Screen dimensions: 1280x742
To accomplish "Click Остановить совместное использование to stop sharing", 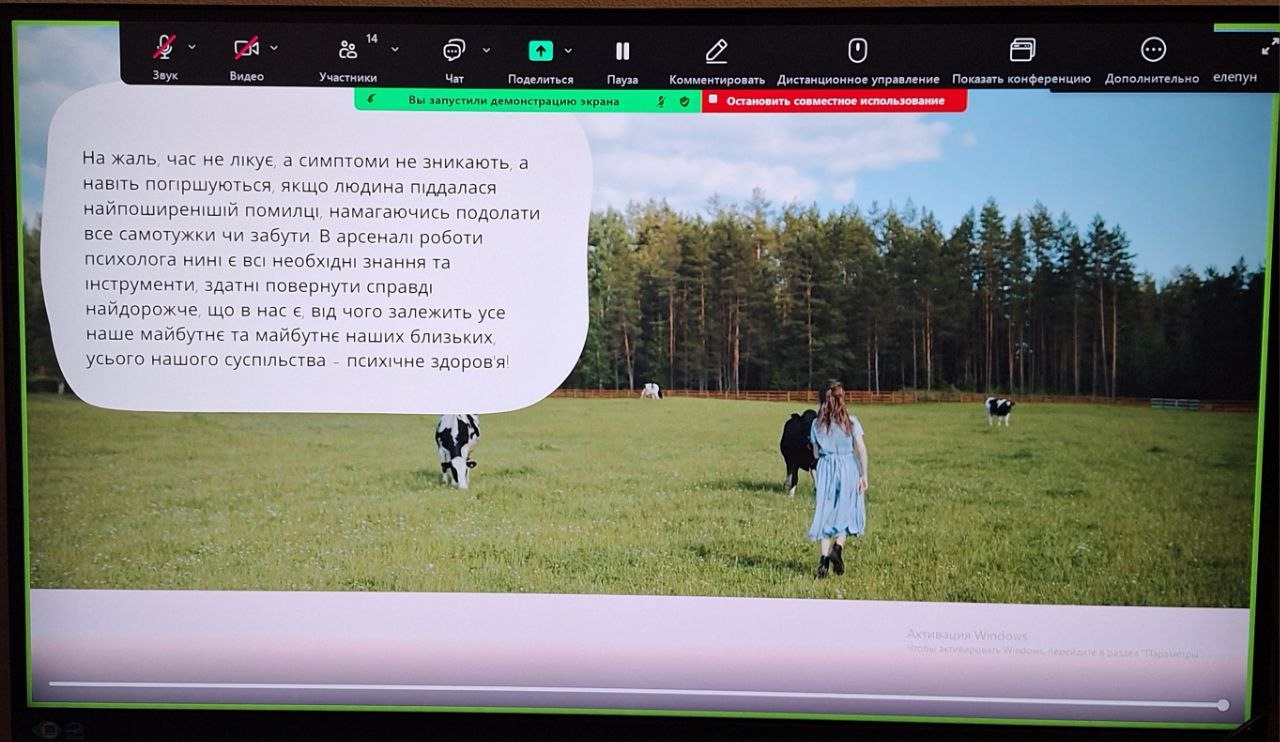I will point(835,101).
